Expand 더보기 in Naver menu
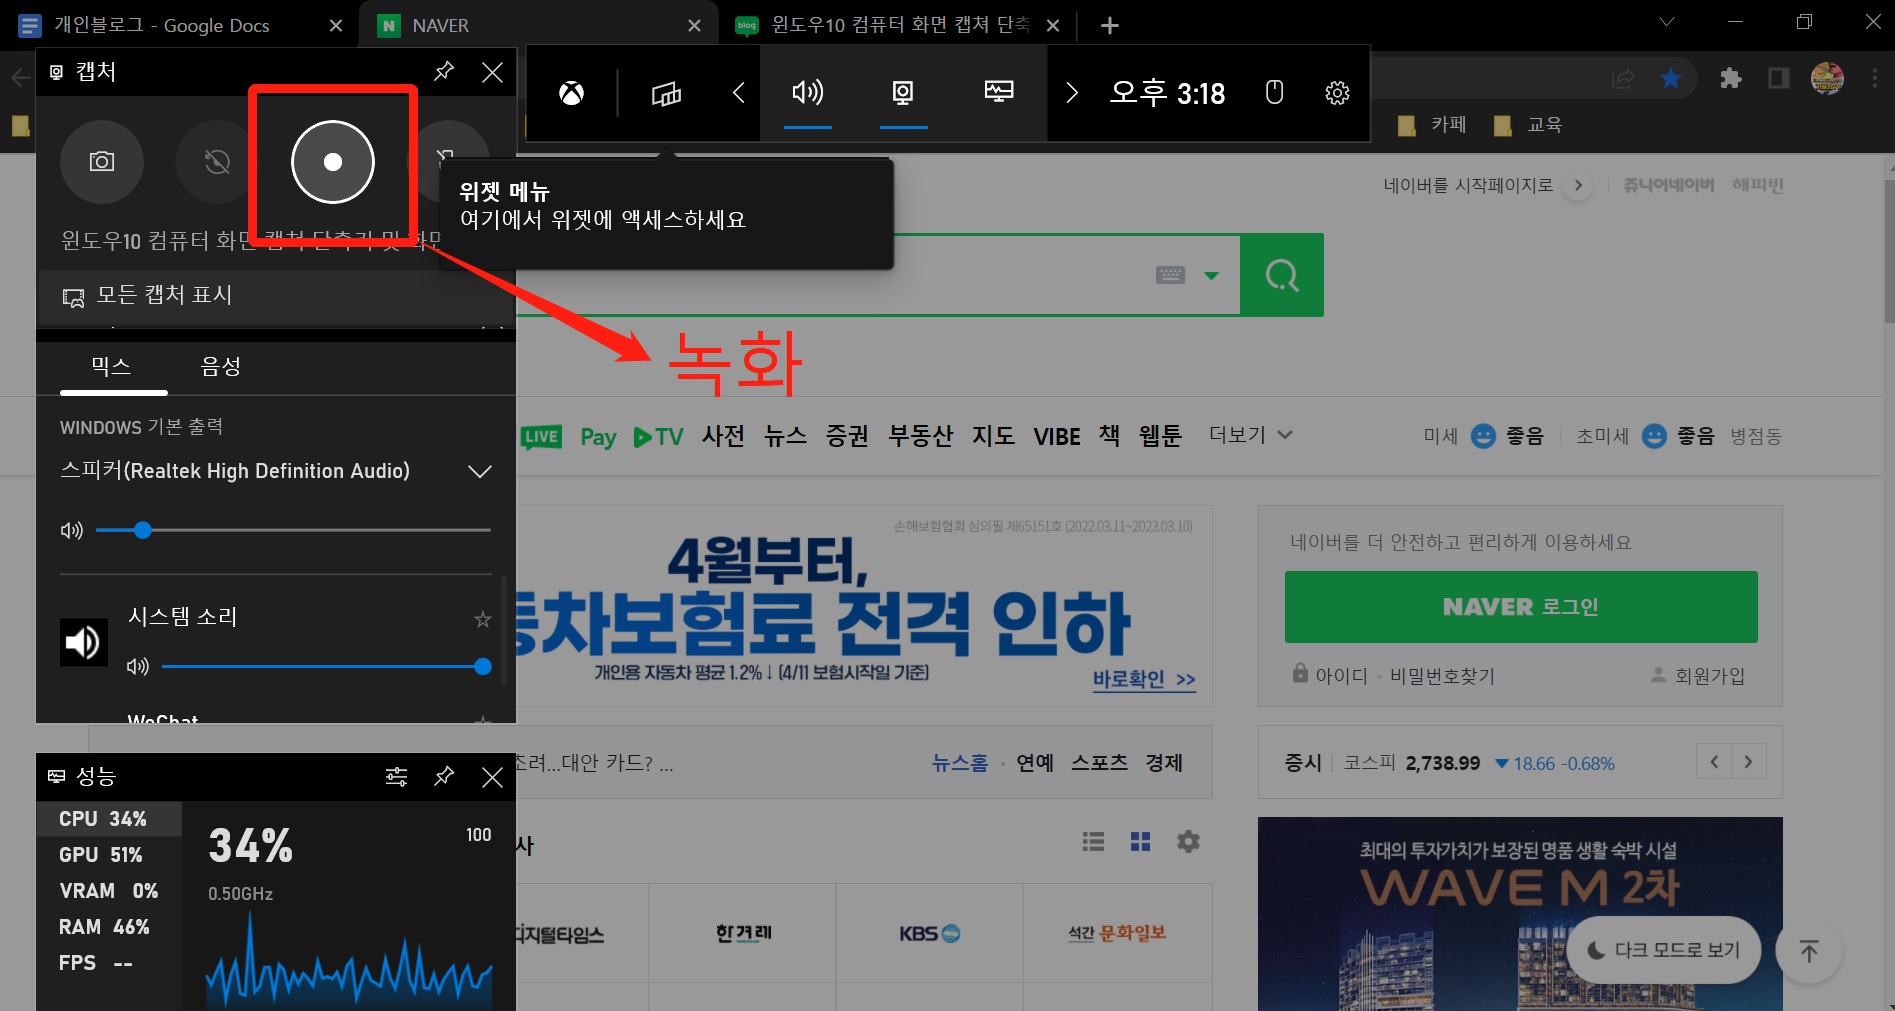This screenshot has width=1895, height=1011. coord(1250,435)
